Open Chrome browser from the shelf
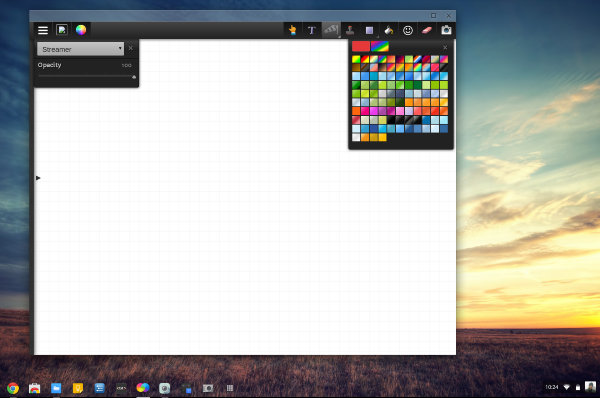 13,388
